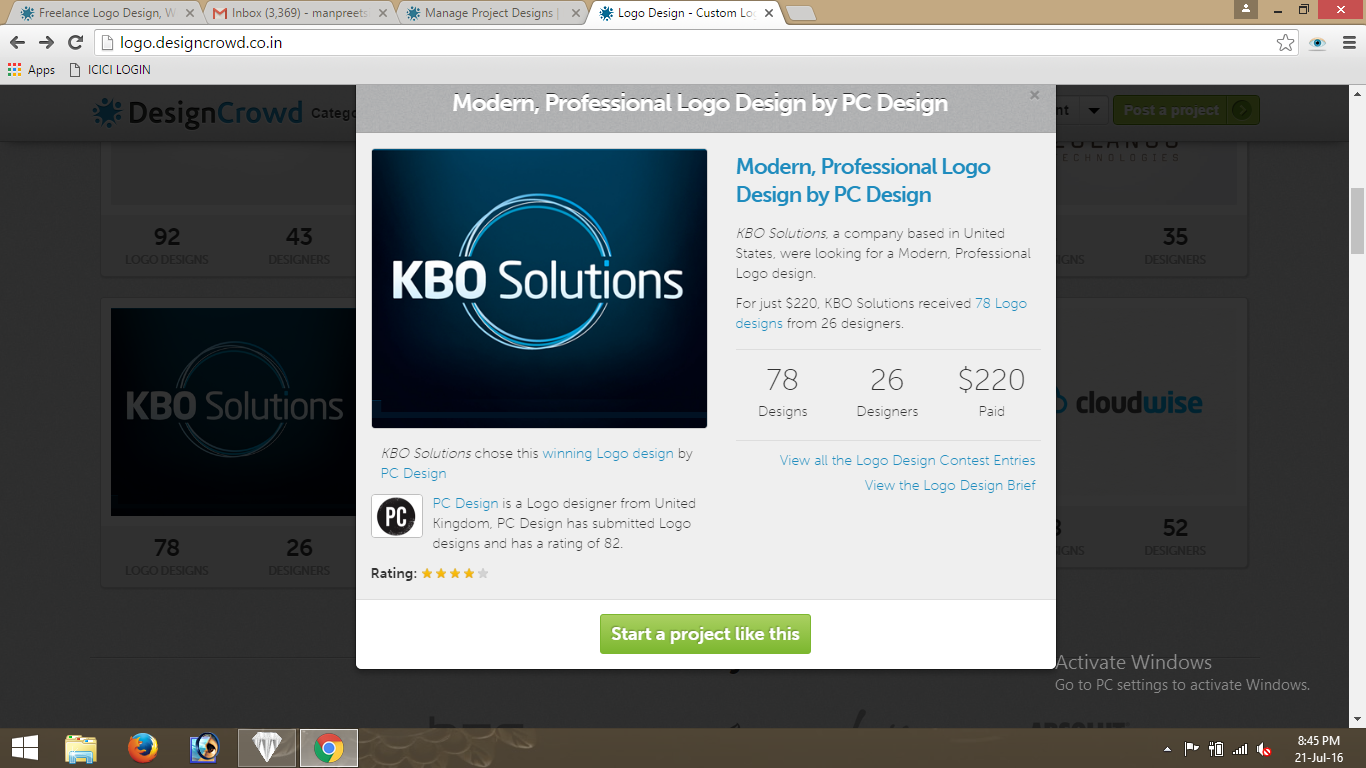This screenshot has width=1366, height=768.
Task: Open View all the Logo Design Contest Entries
Action: [x=907, y=460]
